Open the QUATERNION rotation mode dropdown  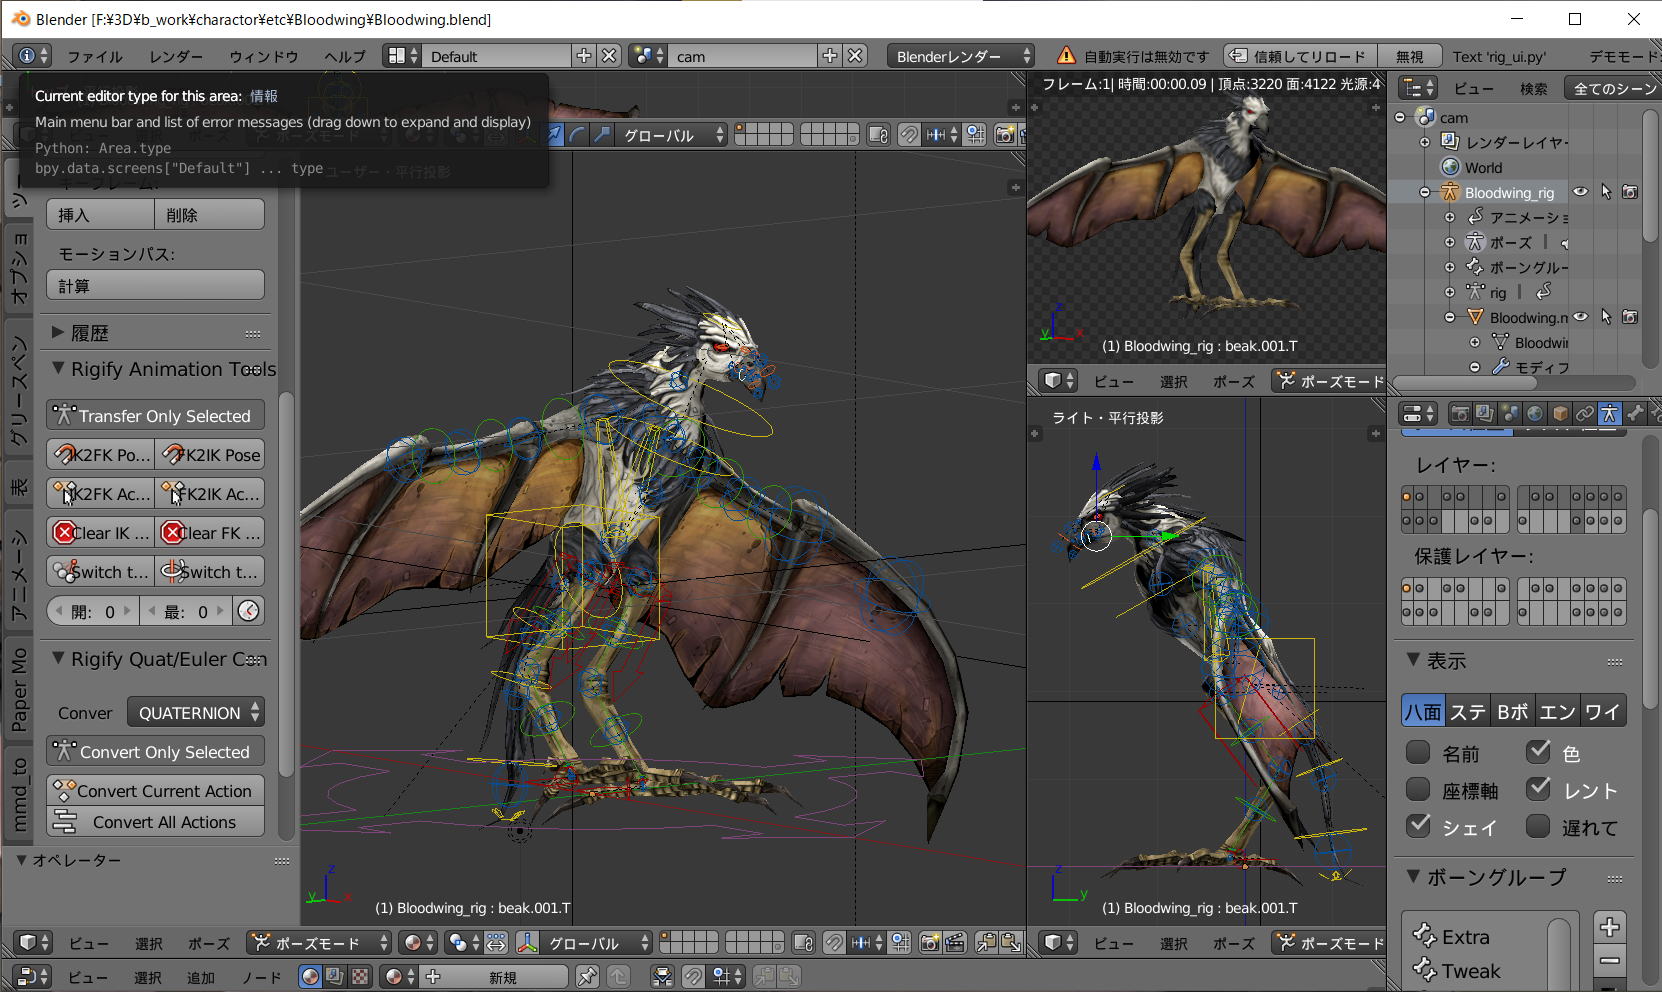click(x=196, y=713)
